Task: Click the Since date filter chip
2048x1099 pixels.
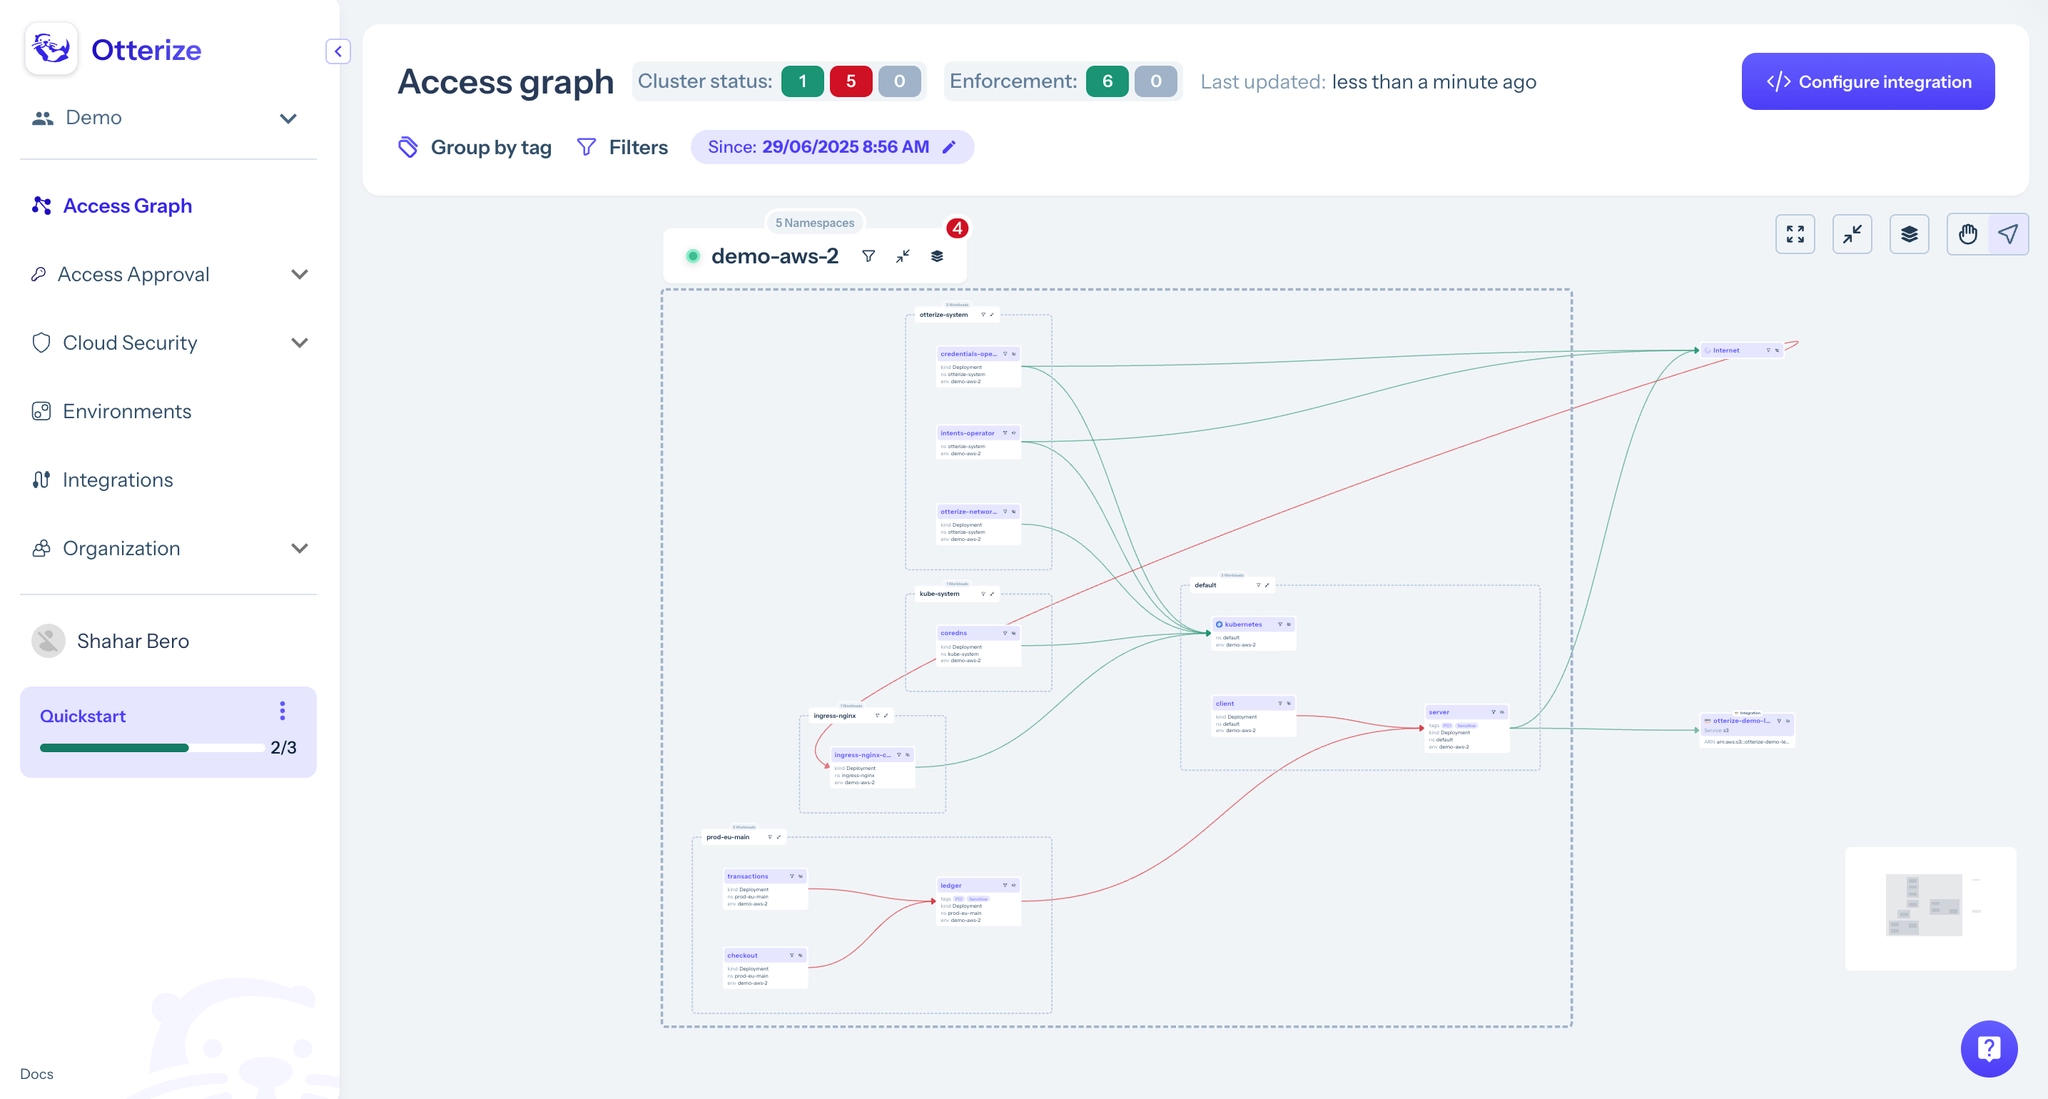Action: (x=832, y=147)
